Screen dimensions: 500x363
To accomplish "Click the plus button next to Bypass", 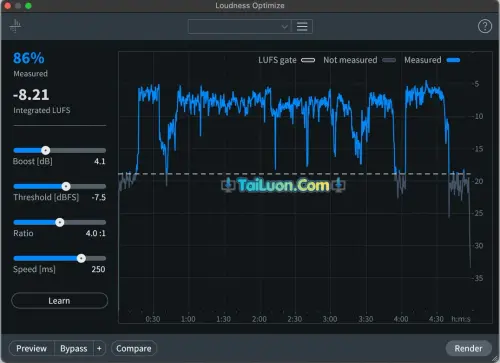I will click(99, 348).
